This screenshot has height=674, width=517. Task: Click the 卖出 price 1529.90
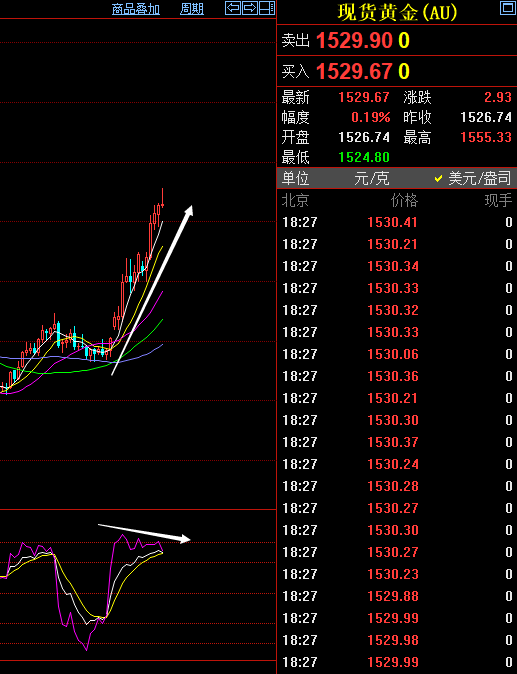tap(354, 41)
